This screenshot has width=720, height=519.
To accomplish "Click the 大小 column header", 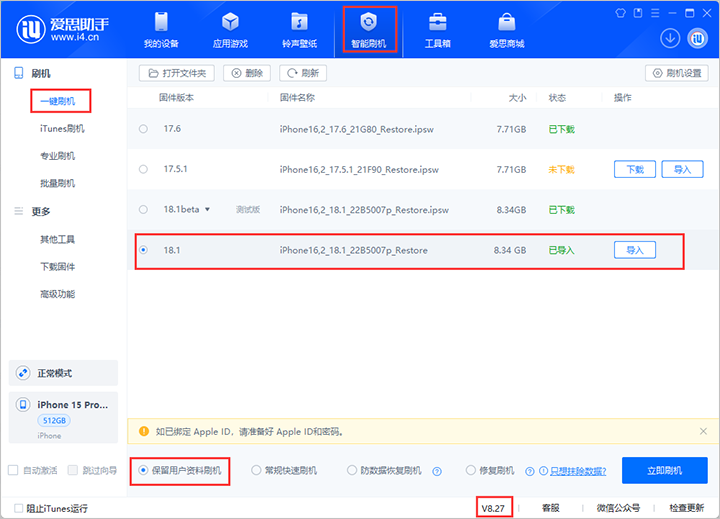I will (518, 97).
